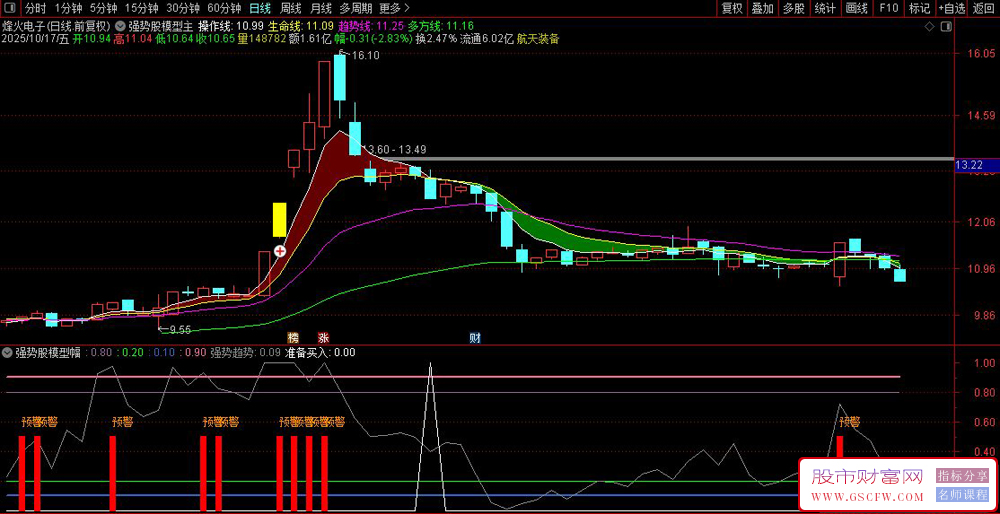Select the 周线 weekly period tab
1000x514 pixels.
click(291, 8)
